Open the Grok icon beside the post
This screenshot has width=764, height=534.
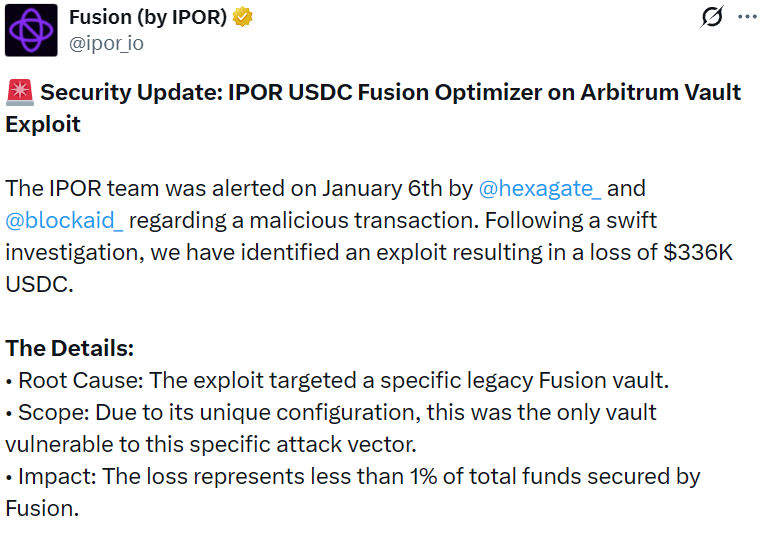click(x=712, y=18)
